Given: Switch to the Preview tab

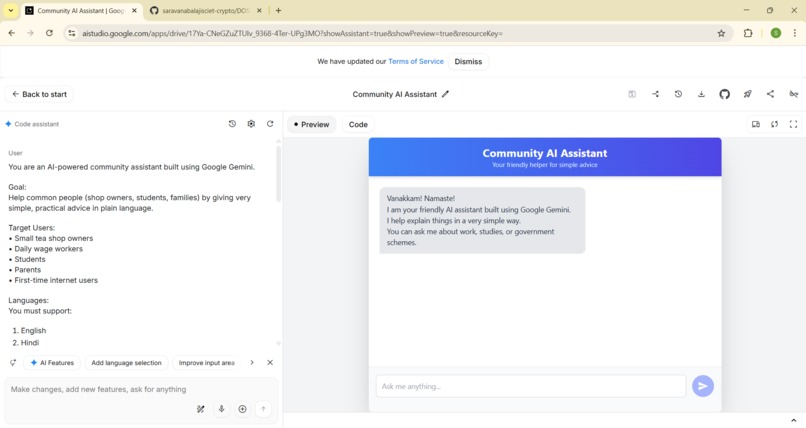Looking at the screenshot, I should point(312,124).
